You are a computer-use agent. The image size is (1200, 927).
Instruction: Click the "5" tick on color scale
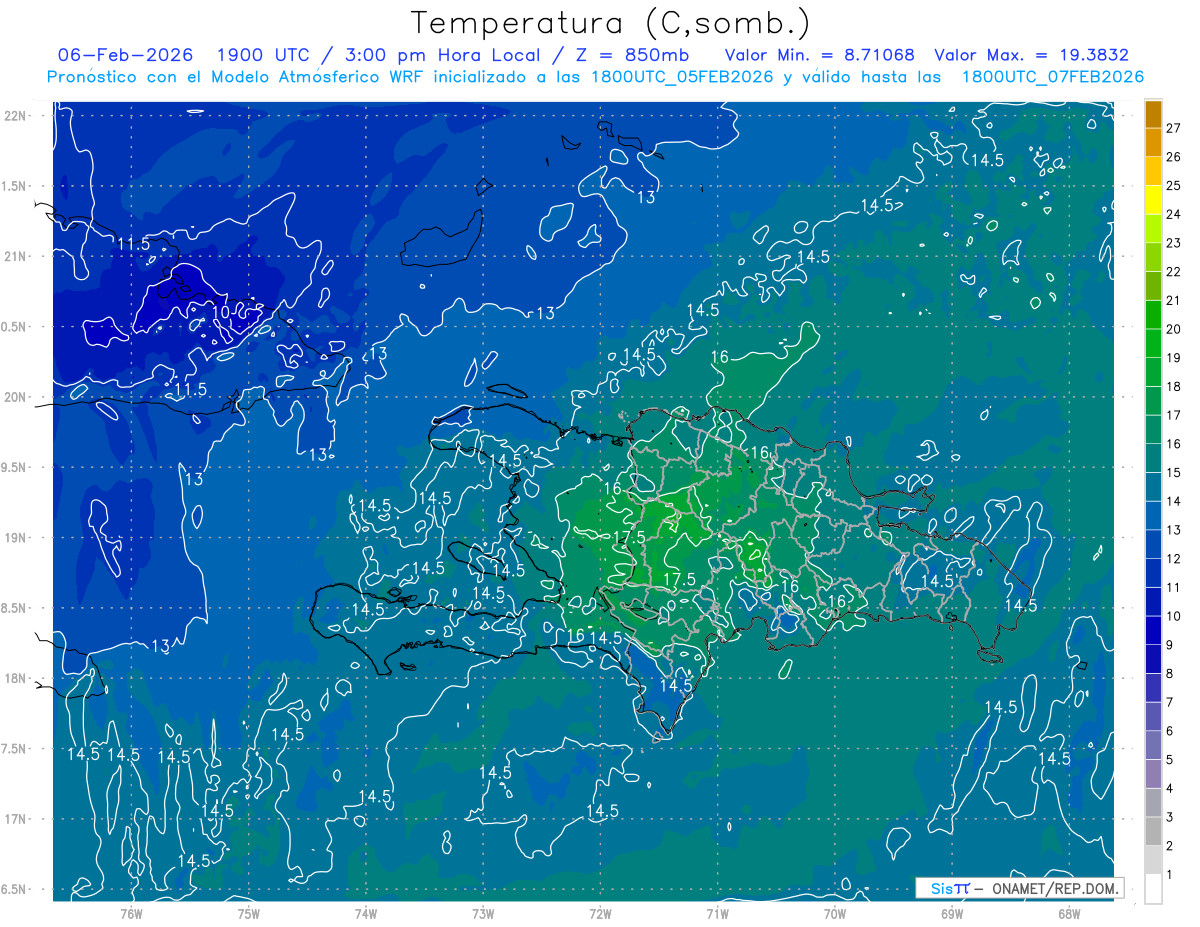tap(1170, 760)
